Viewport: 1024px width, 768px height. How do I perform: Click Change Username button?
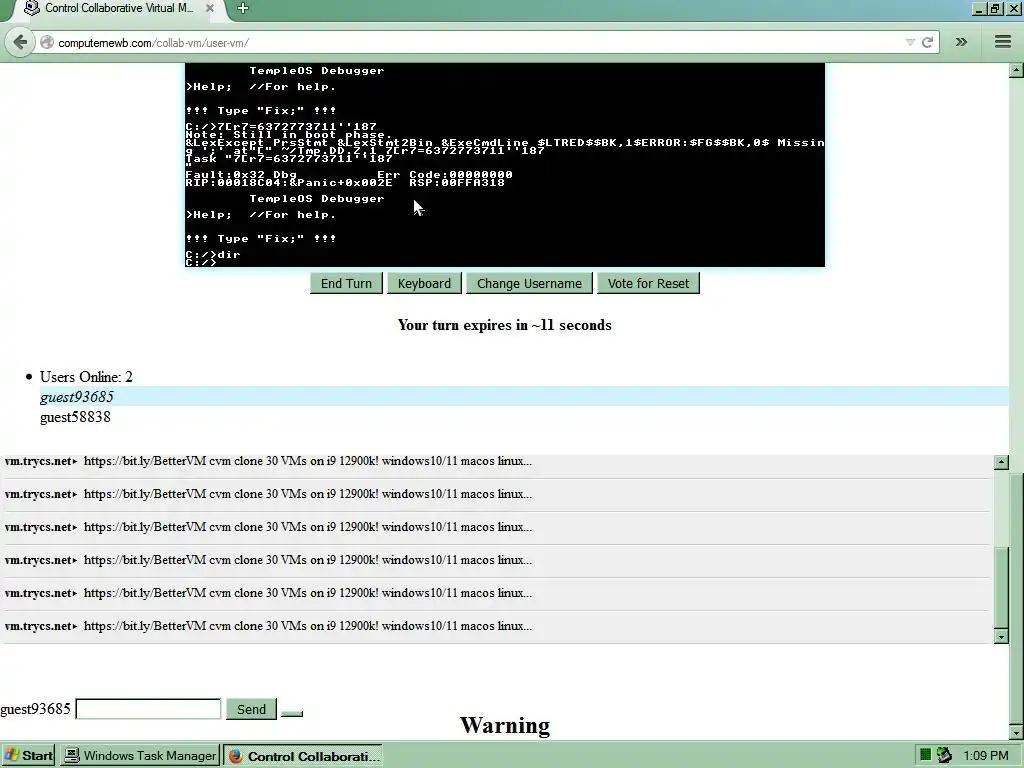point(529,283)
